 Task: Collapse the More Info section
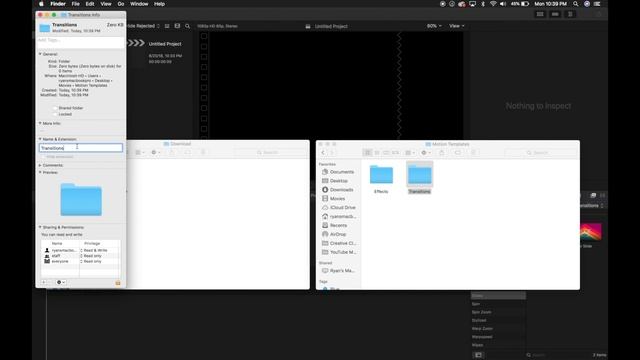pyautogui.click(x=40, y=123)
